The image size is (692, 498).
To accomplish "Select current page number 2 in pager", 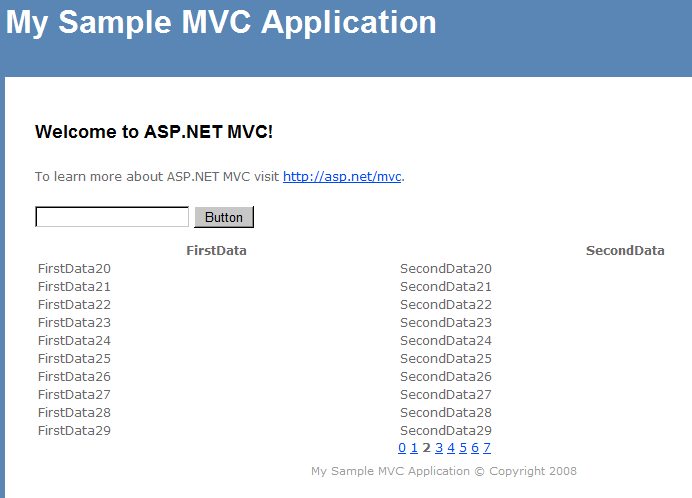I will pyautogui.click(x=426, y=448).
